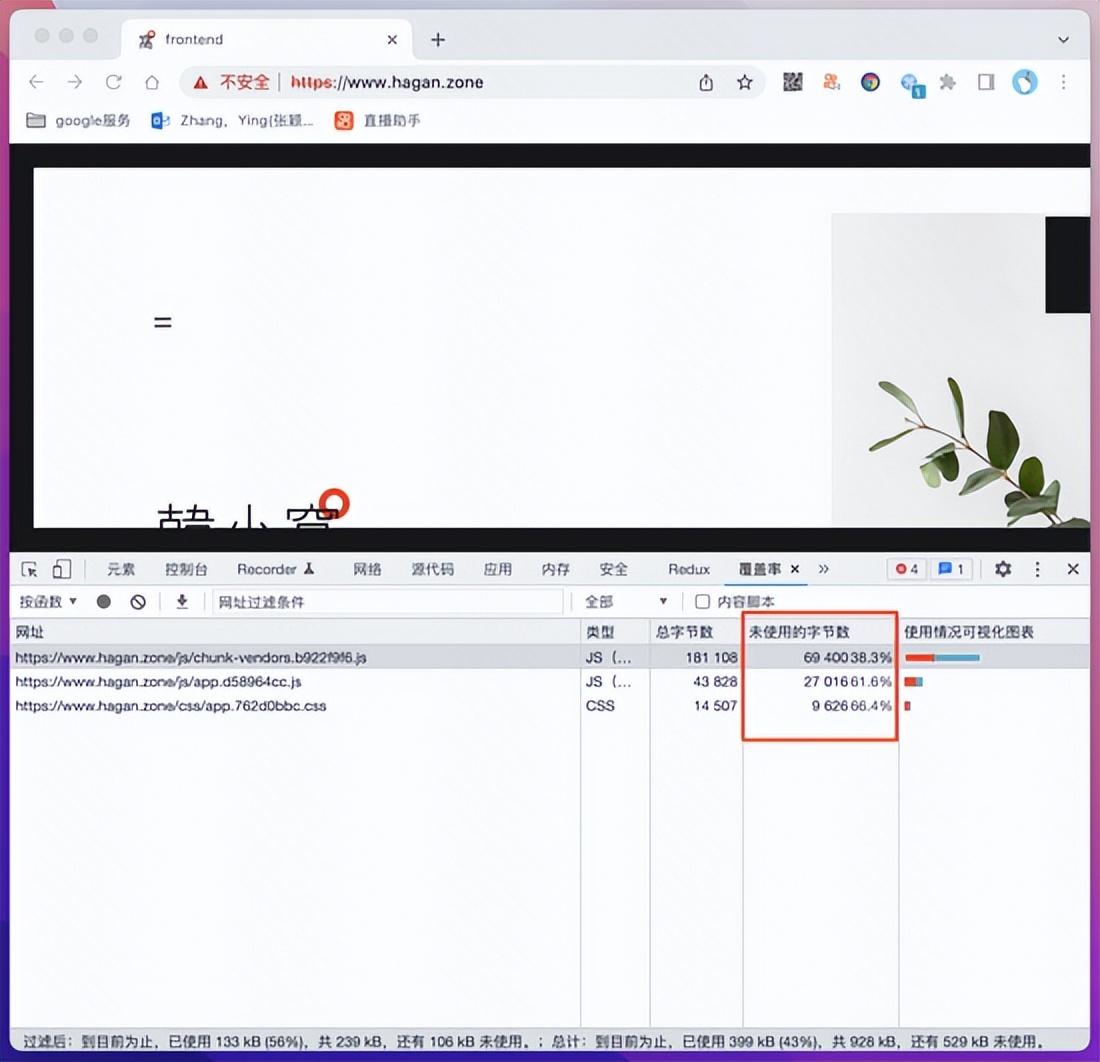The image size is (1100, 1062).
Task: Open the QR code extension icon
Action: 793,82
